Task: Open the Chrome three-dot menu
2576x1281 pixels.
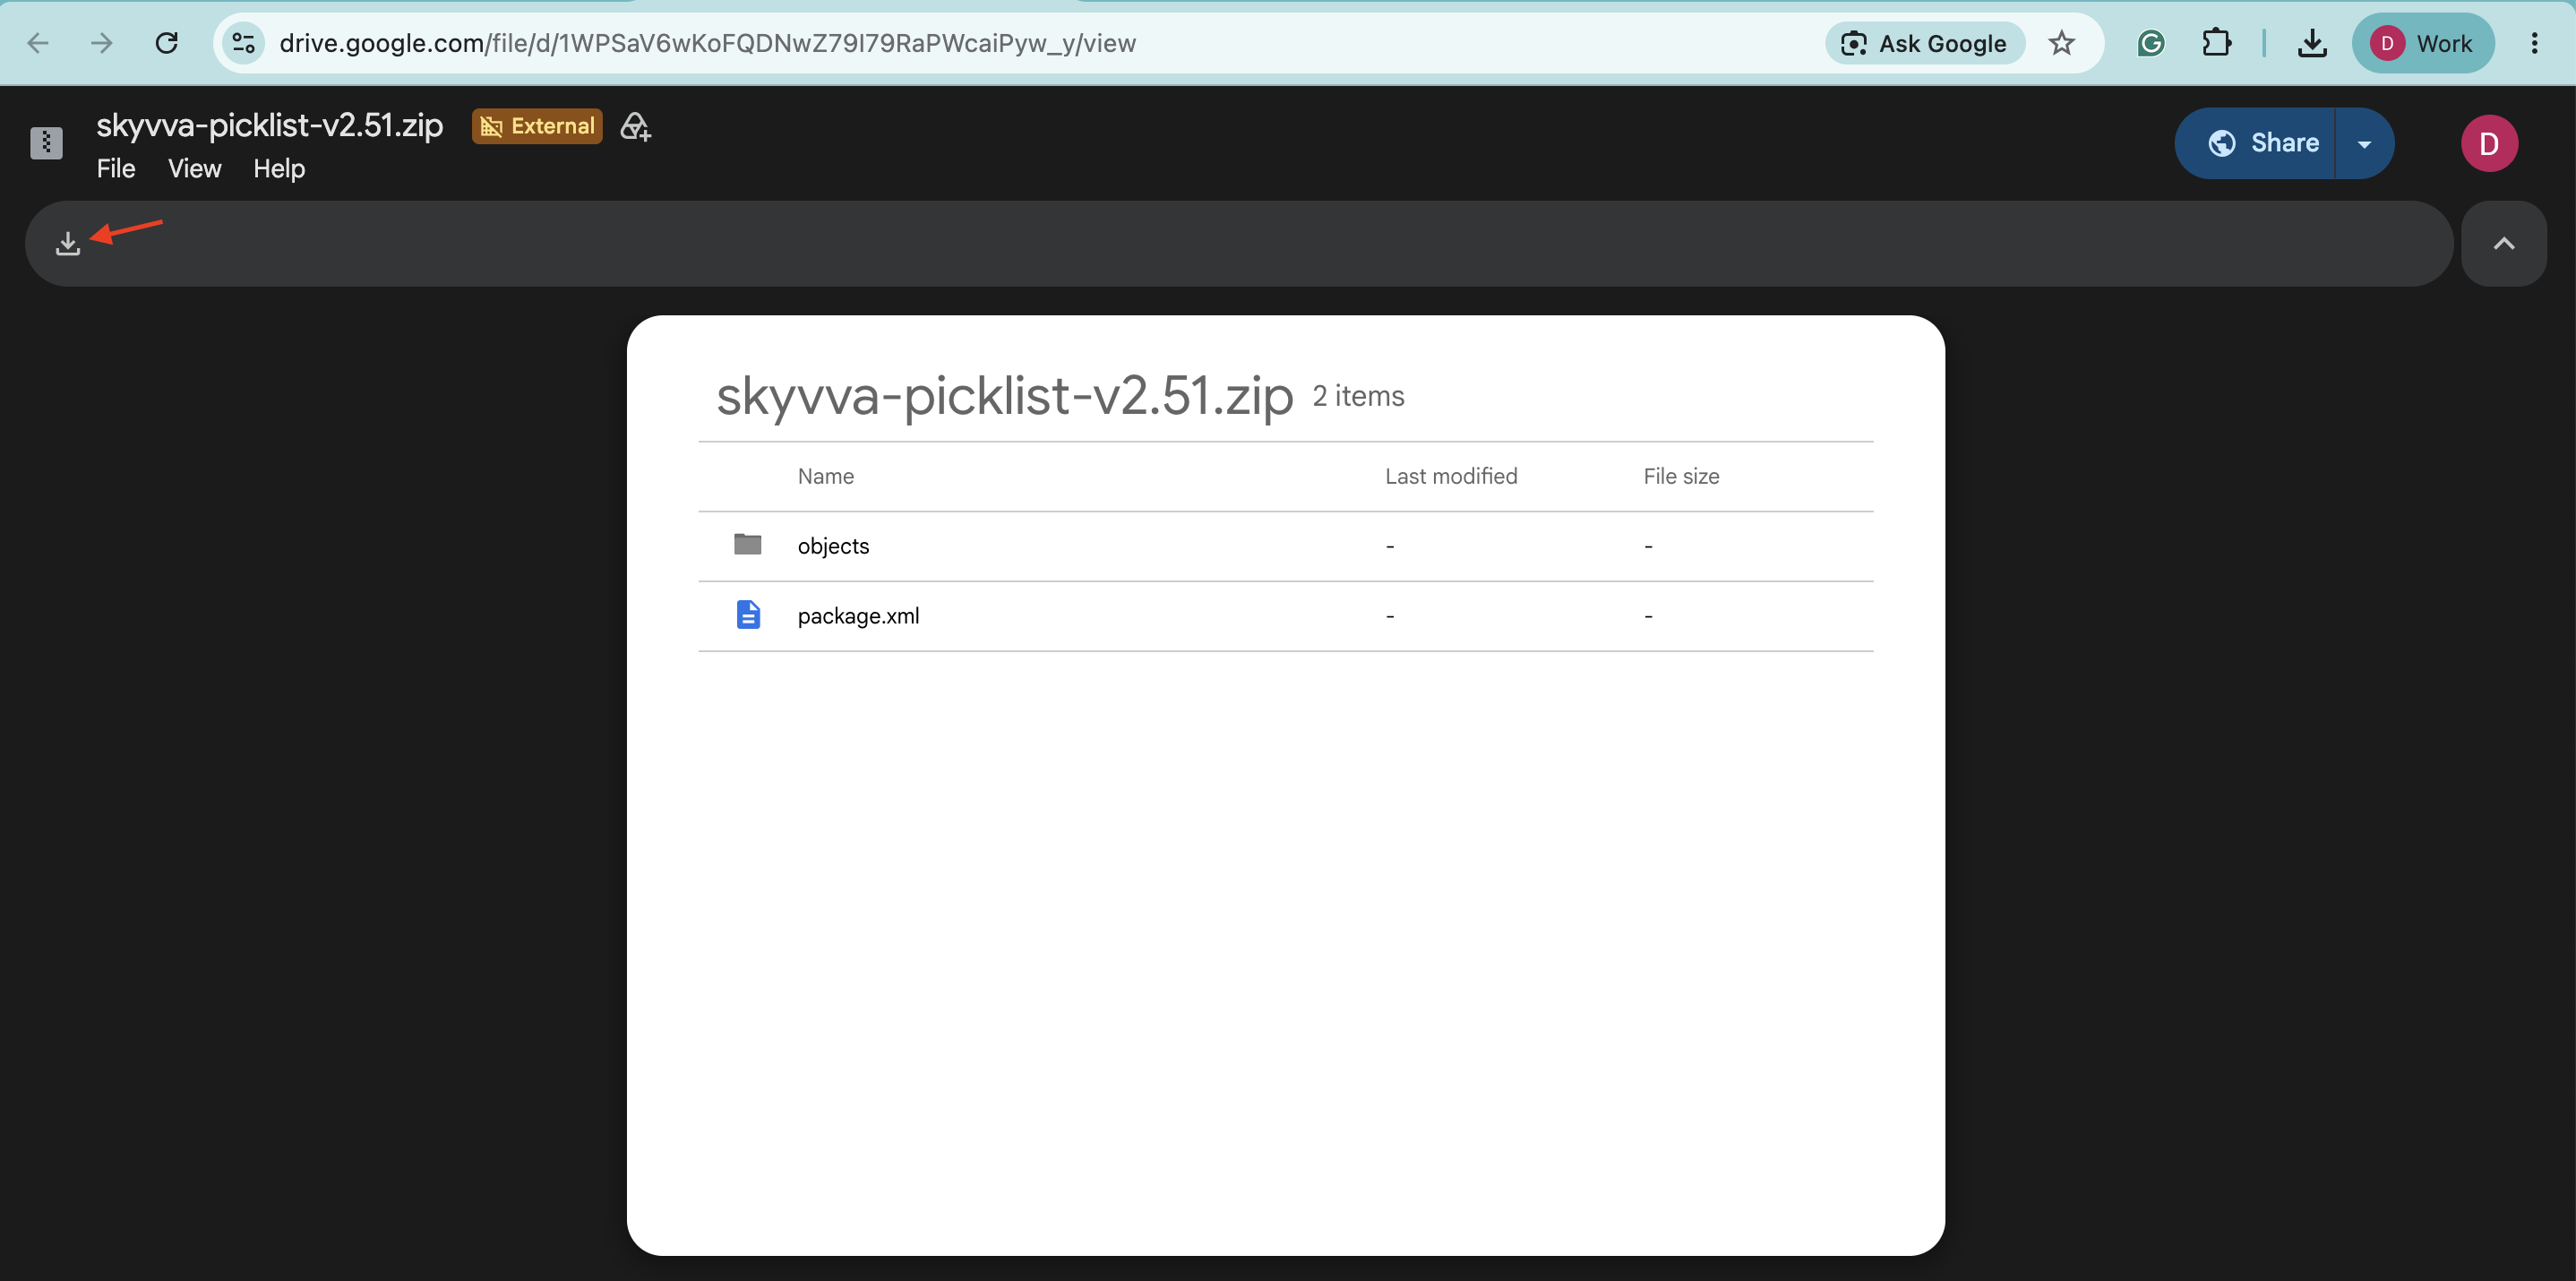Action: pyautogui.click(x=2534, y=43)
